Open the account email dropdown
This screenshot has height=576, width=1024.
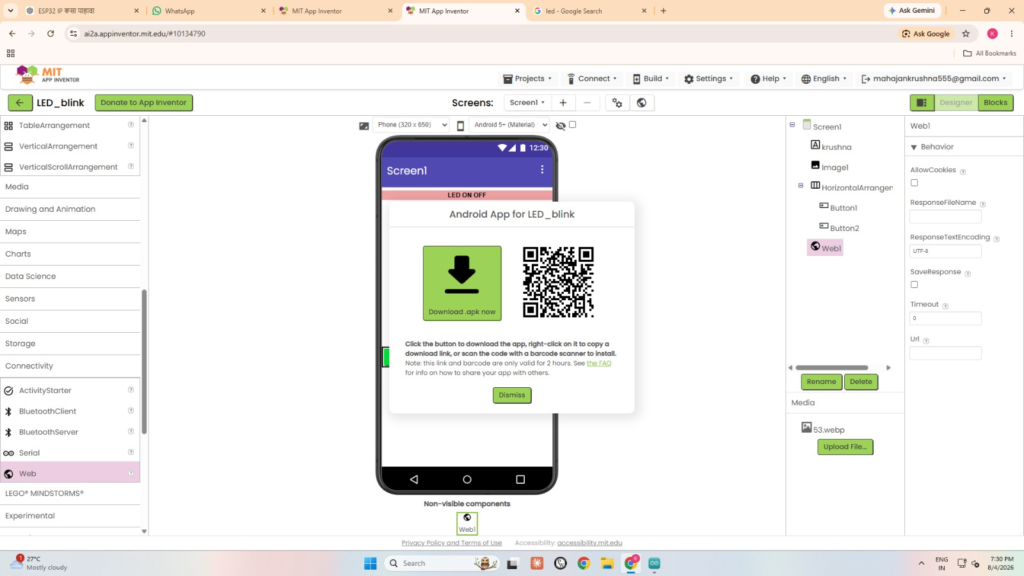934,78
